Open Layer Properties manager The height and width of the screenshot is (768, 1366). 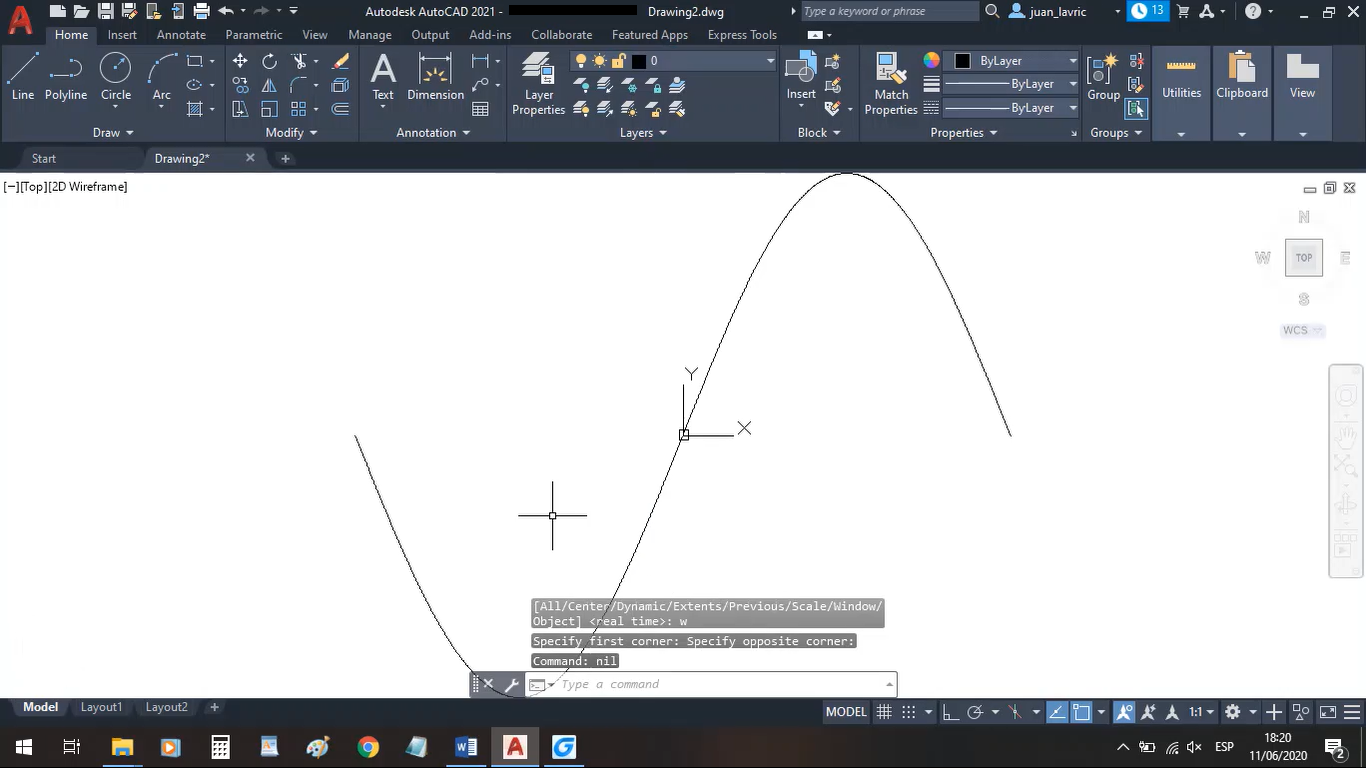[538, 84]
